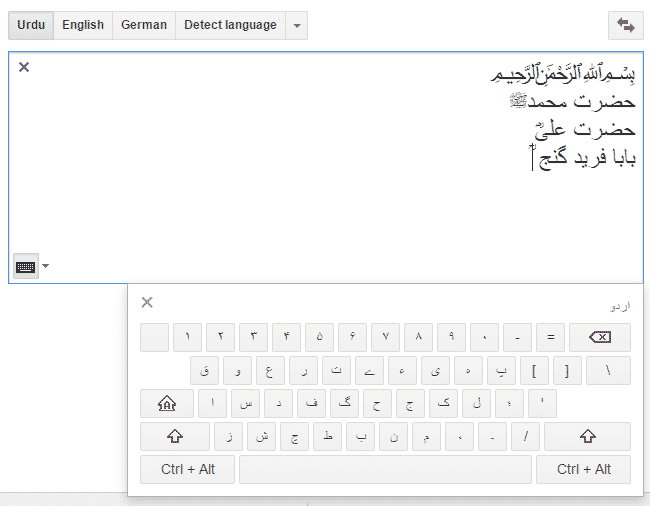Screen dimensions: 650x506
Task: Click the اردو label on the keyboard panel
Action: [x=620, y=307]
